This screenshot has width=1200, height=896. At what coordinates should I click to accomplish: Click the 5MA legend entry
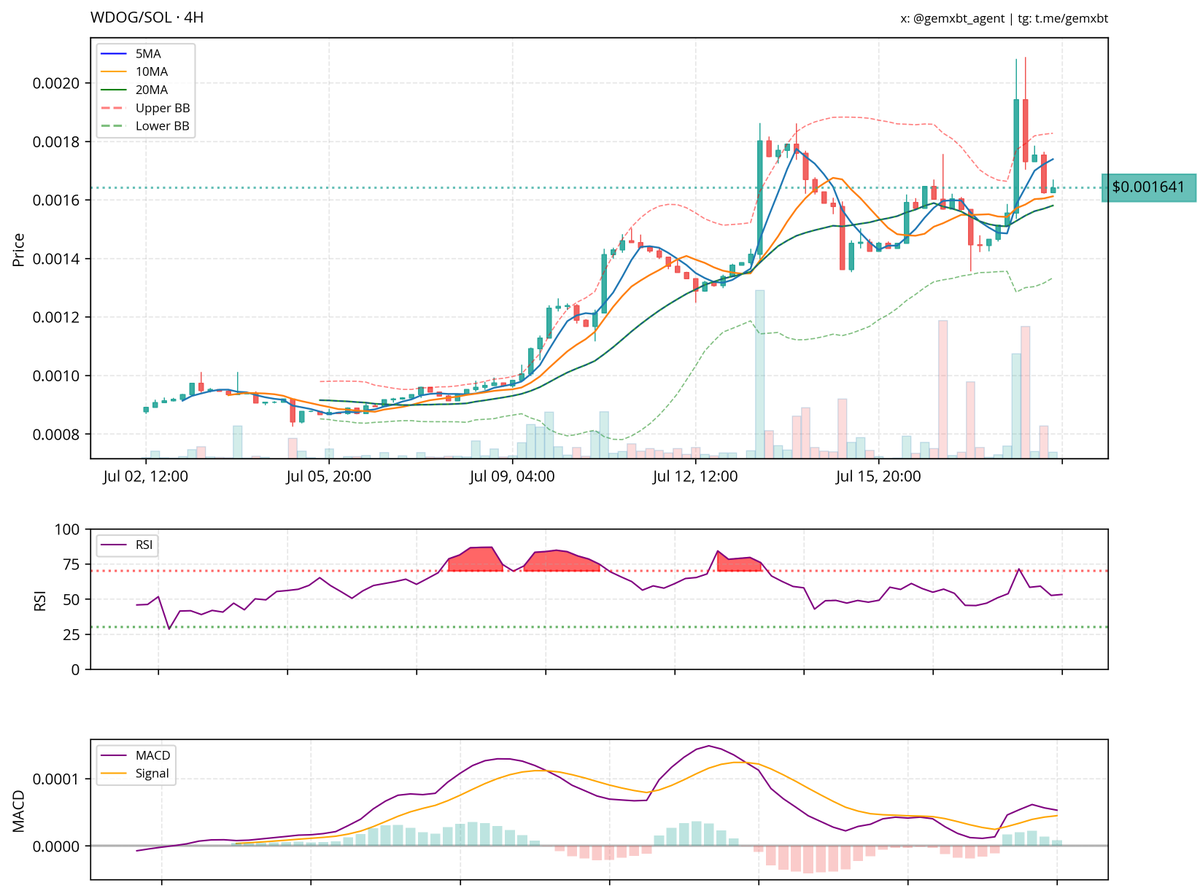tap(133, 52)
